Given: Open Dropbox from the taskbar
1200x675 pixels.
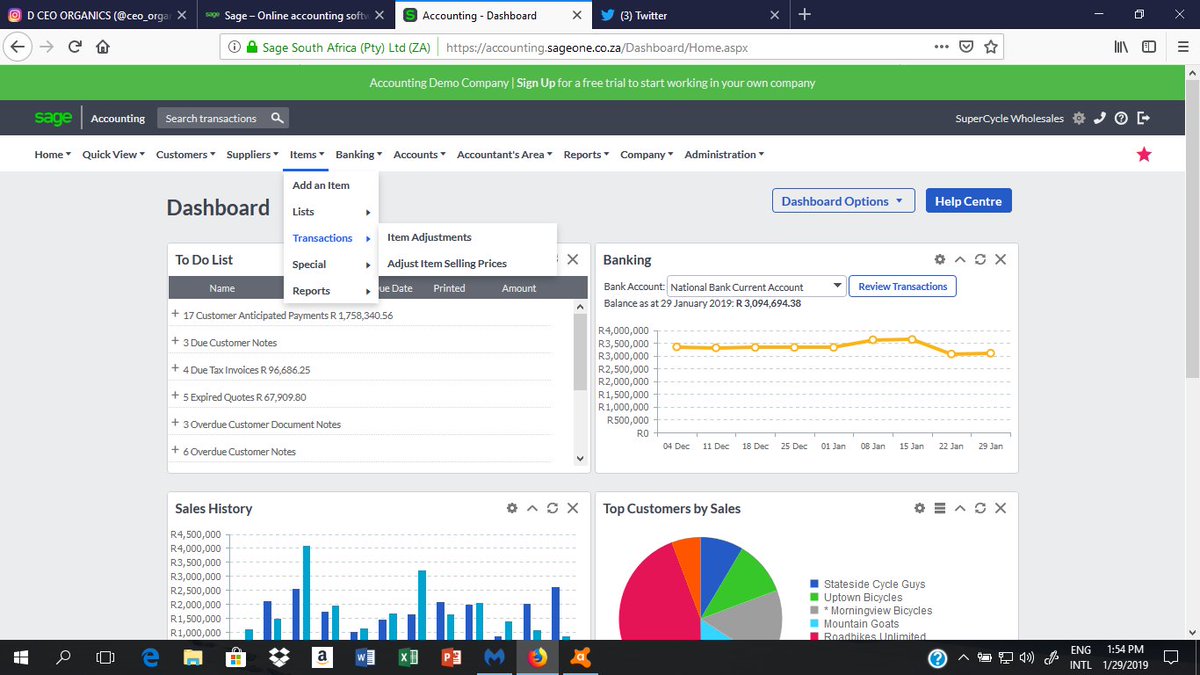Looking at the screenshot, I should pos(280,657).
